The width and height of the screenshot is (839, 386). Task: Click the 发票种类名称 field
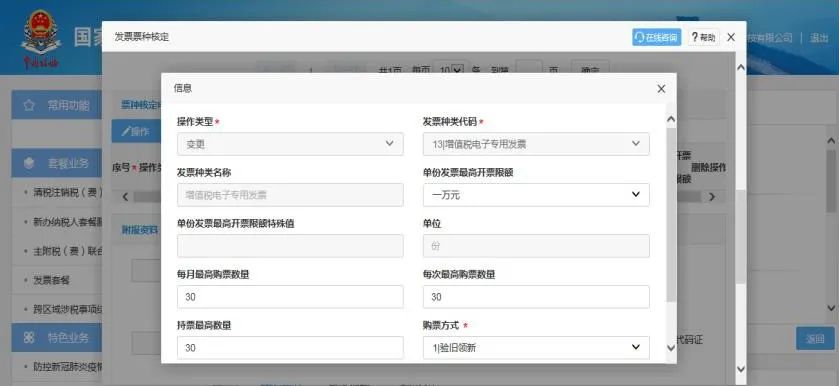(290, 195)
